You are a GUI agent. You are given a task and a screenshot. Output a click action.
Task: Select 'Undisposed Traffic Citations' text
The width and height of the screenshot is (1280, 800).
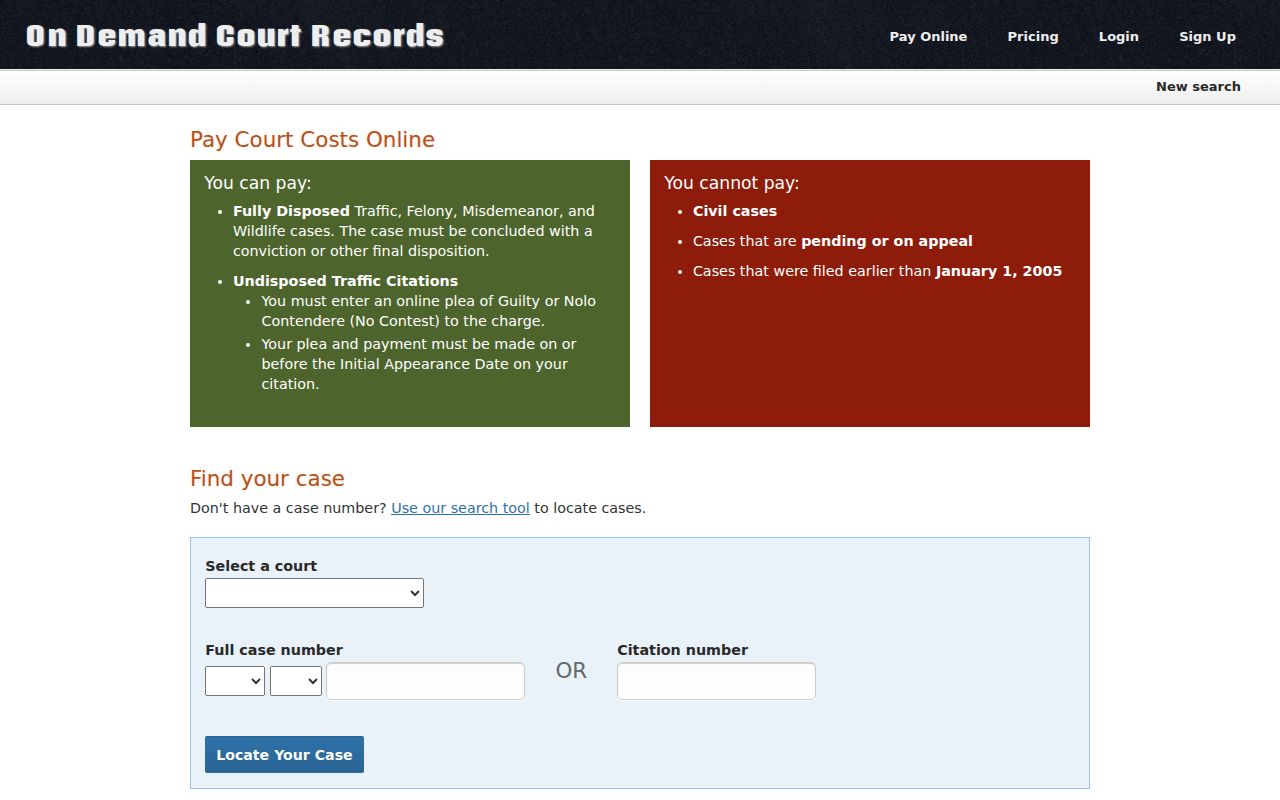tap(345, 281)
